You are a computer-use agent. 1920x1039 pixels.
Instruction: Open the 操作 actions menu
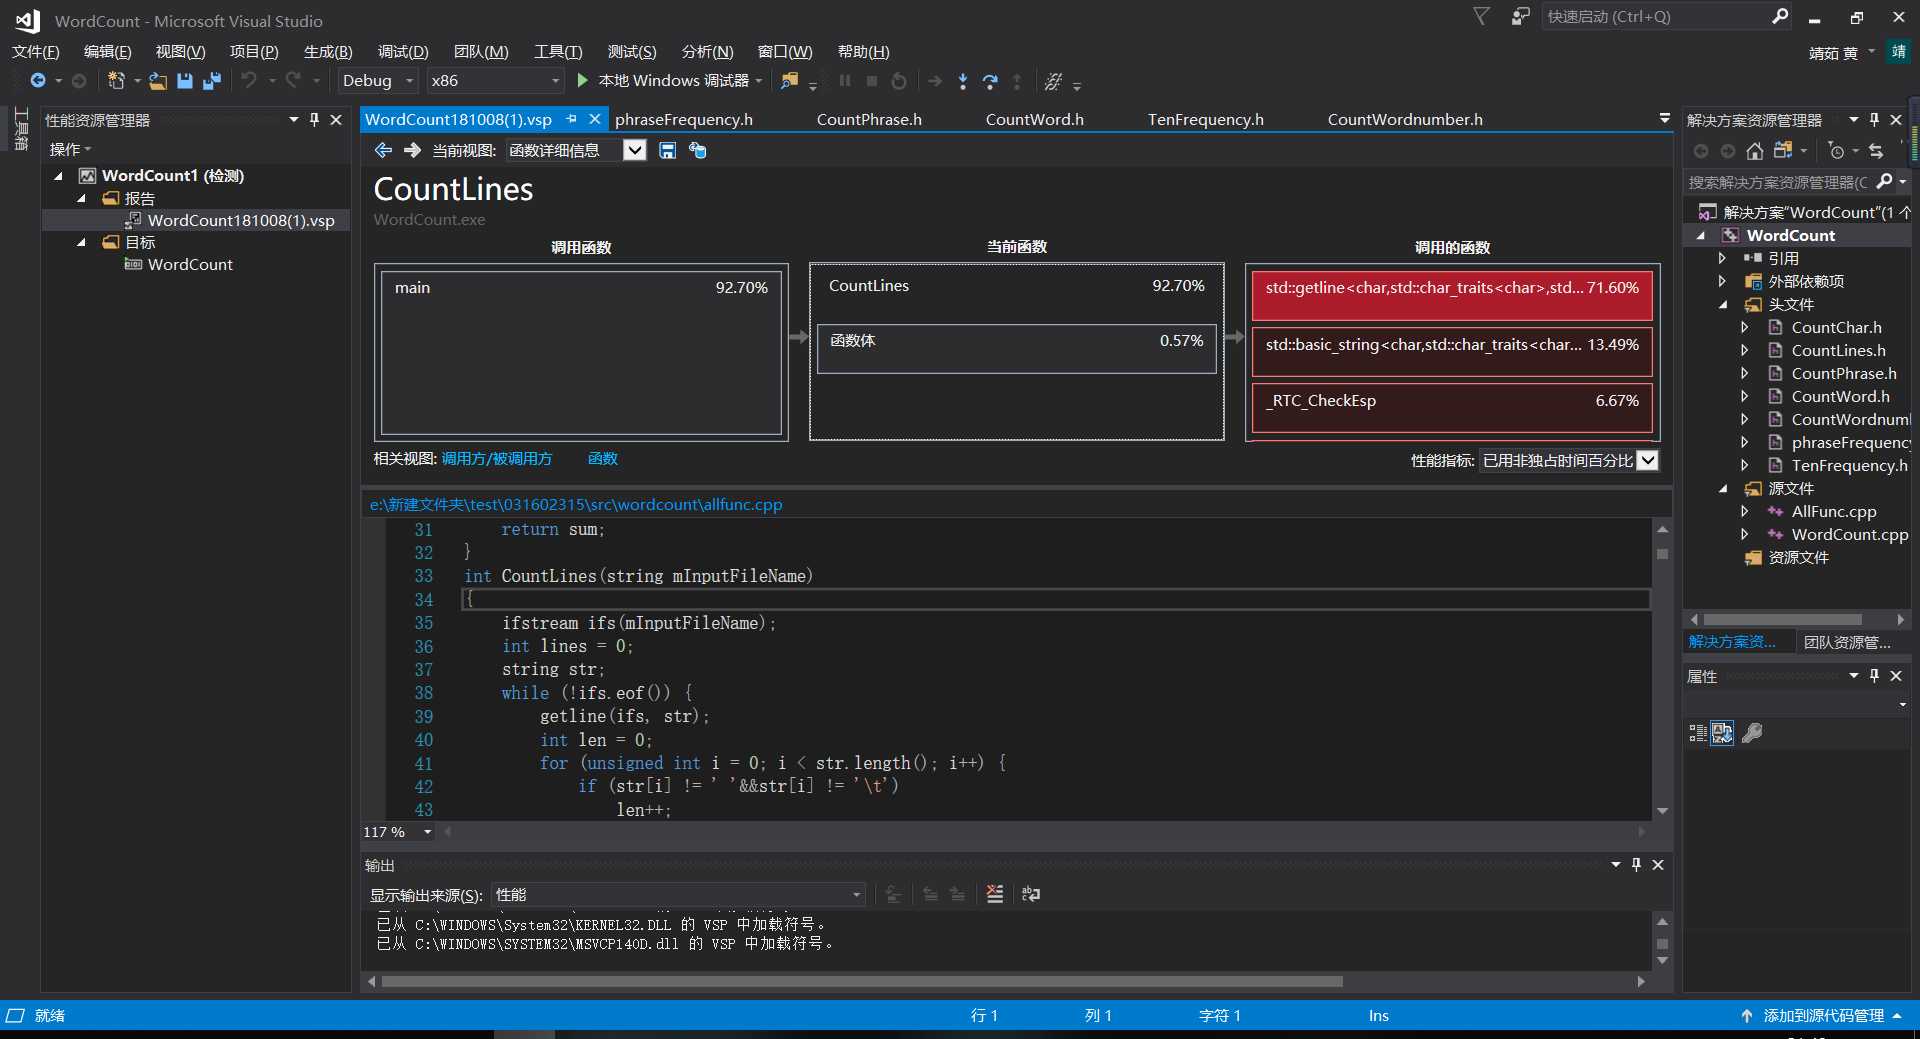point(70,149)
